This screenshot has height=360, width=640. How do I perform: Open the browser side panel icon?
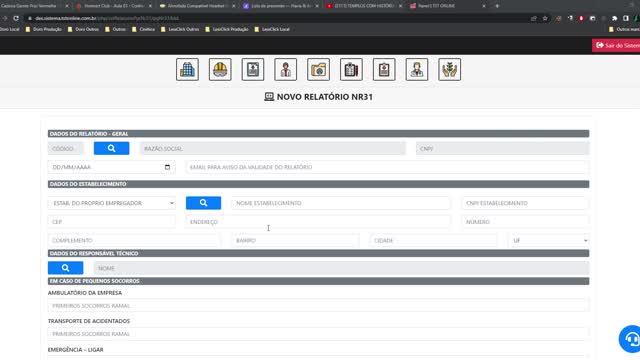pyautogui.click(x=626, y=18)
